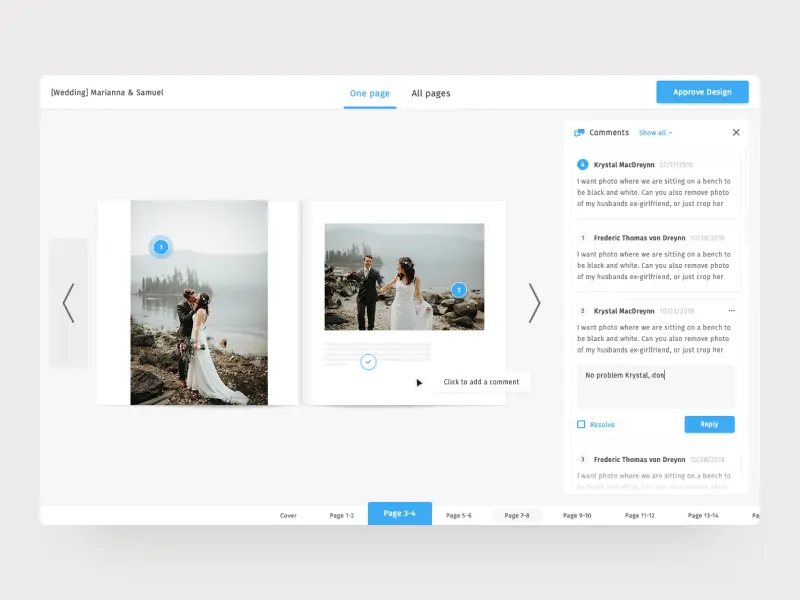The width and height of the screenshot is (800, 600).
Task: Click the 'Comments' panel heading
Action: (x=609, y=133)
